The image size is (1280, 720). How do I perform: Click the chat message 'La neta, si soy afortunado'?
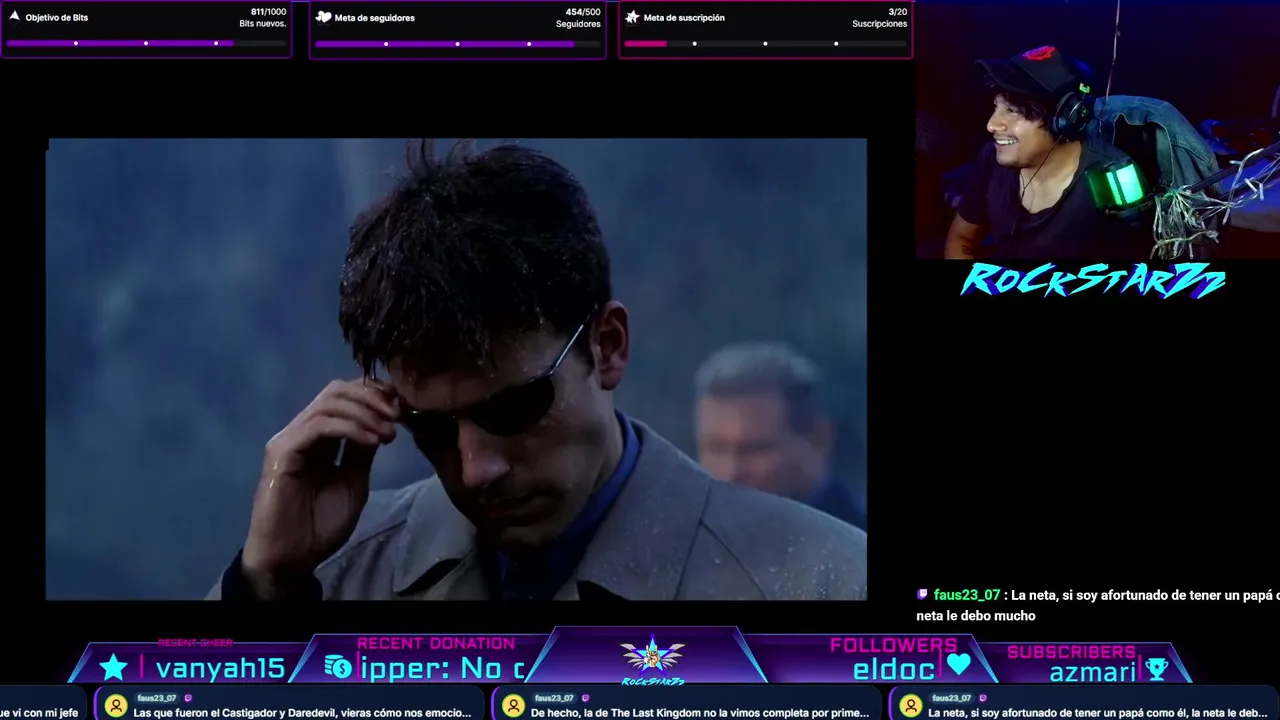(x=1098, y=605)
